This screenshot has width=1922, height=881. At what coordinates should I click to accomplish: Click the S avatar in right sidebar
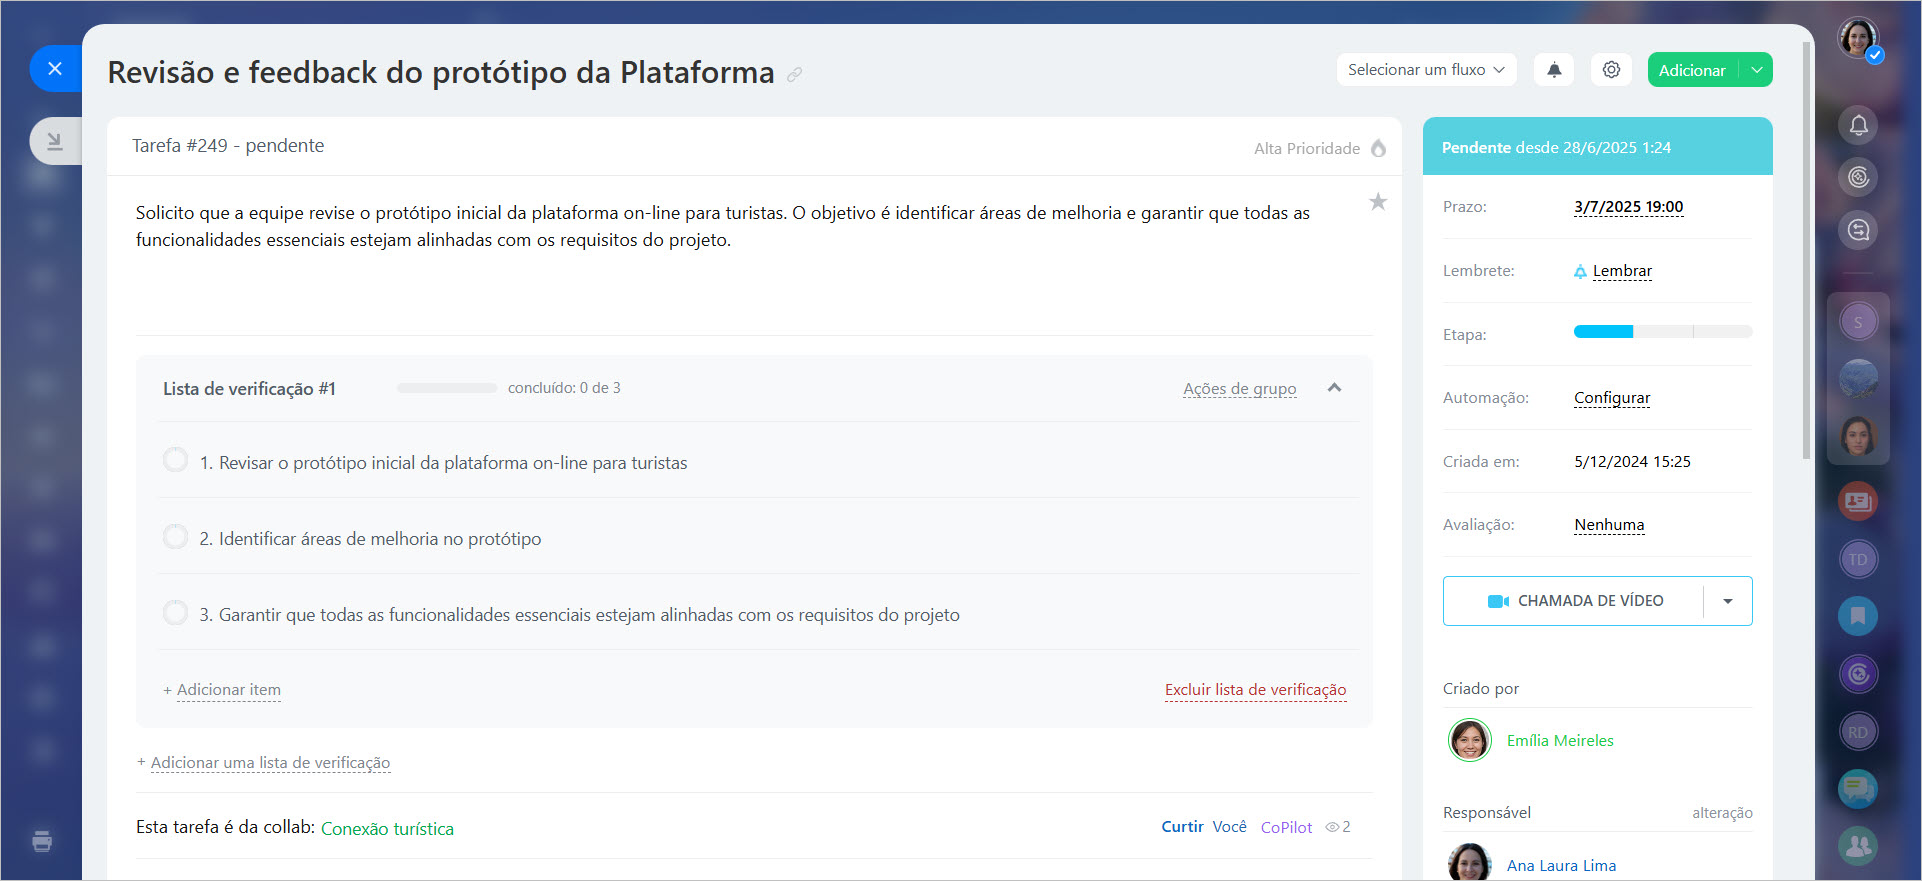tap(1858, 322)
